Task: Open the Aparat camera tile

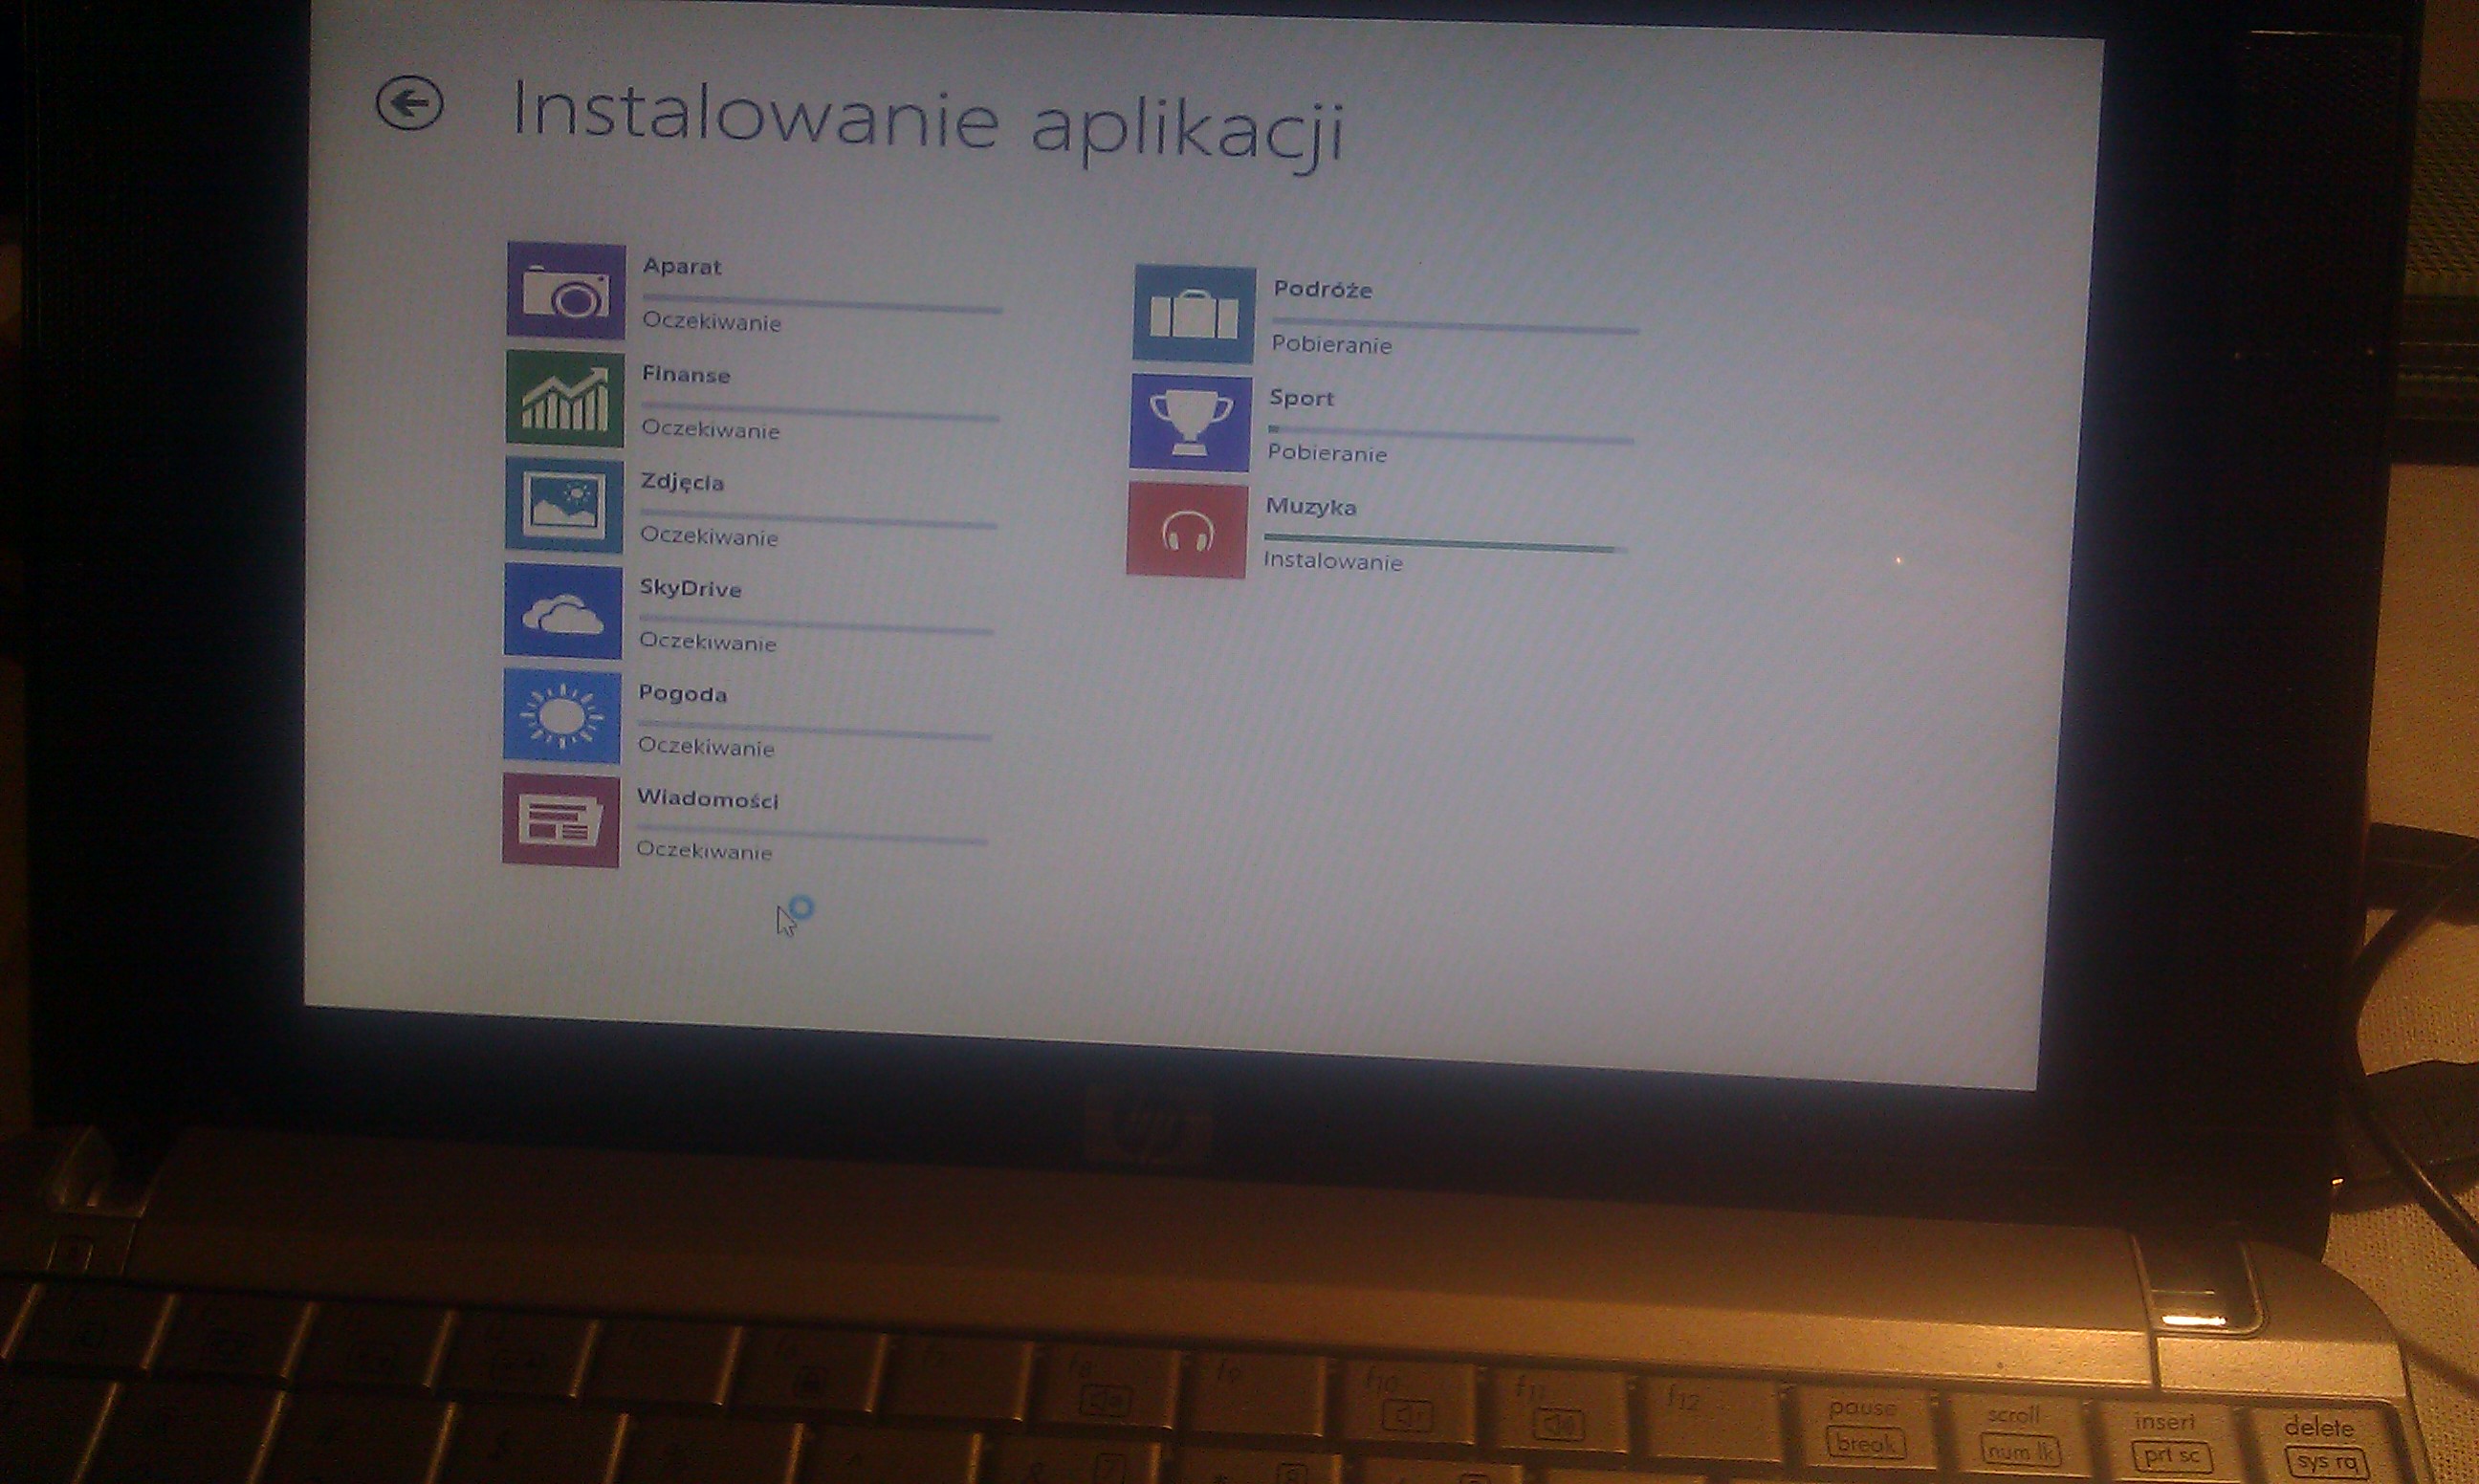Action: click(566, 291)
